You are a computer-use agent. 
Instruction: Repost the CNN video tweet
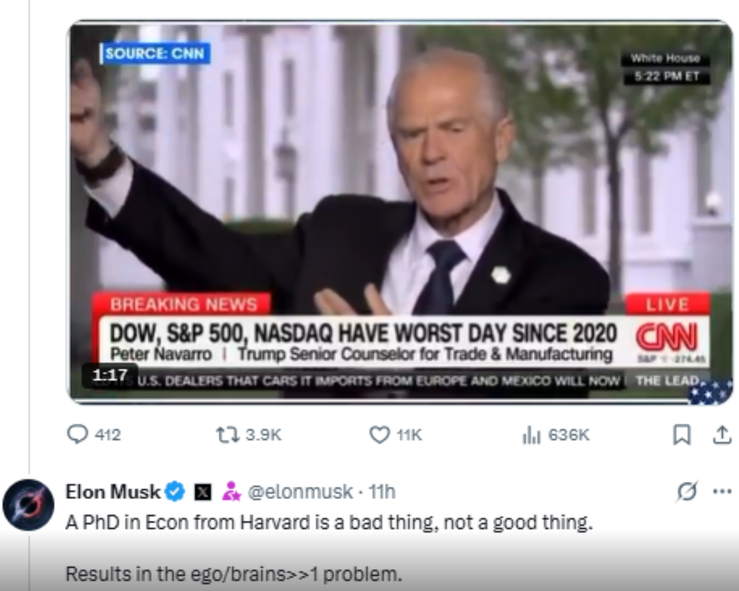(x=228, y=434)
